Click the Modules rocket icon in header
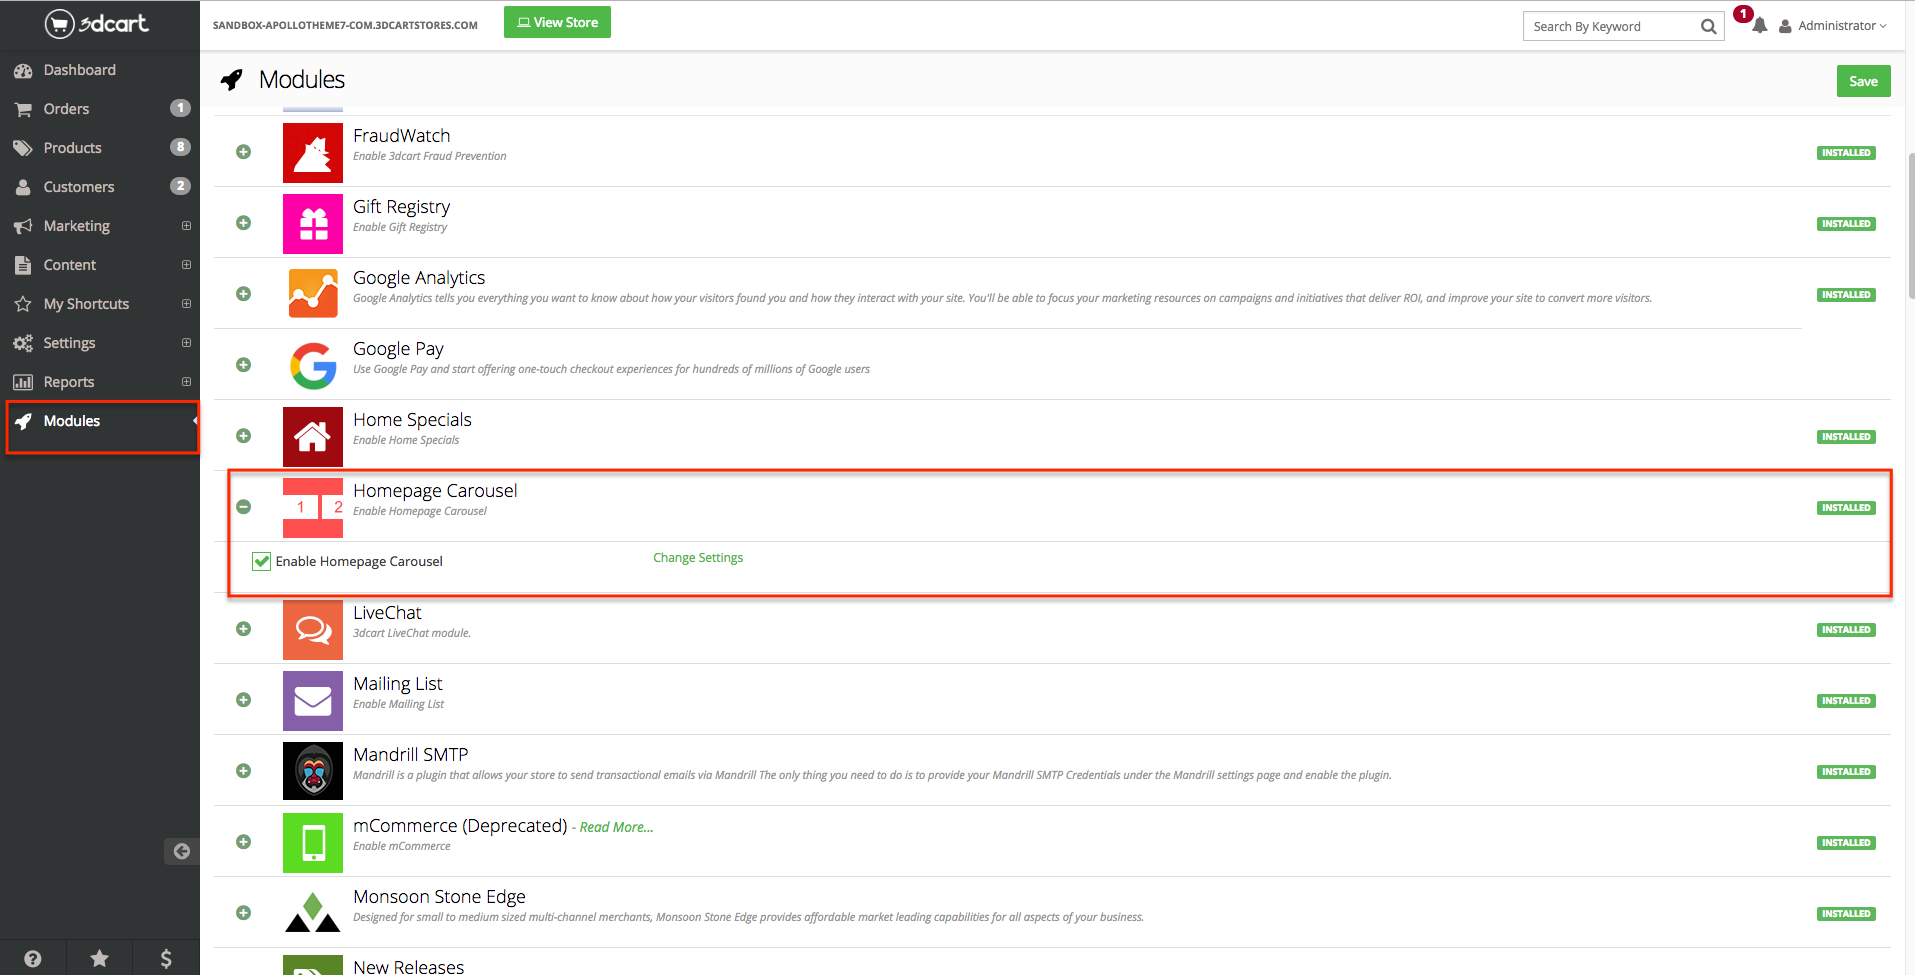Screen dimensions: 1915x975 (x=232, y=80)
